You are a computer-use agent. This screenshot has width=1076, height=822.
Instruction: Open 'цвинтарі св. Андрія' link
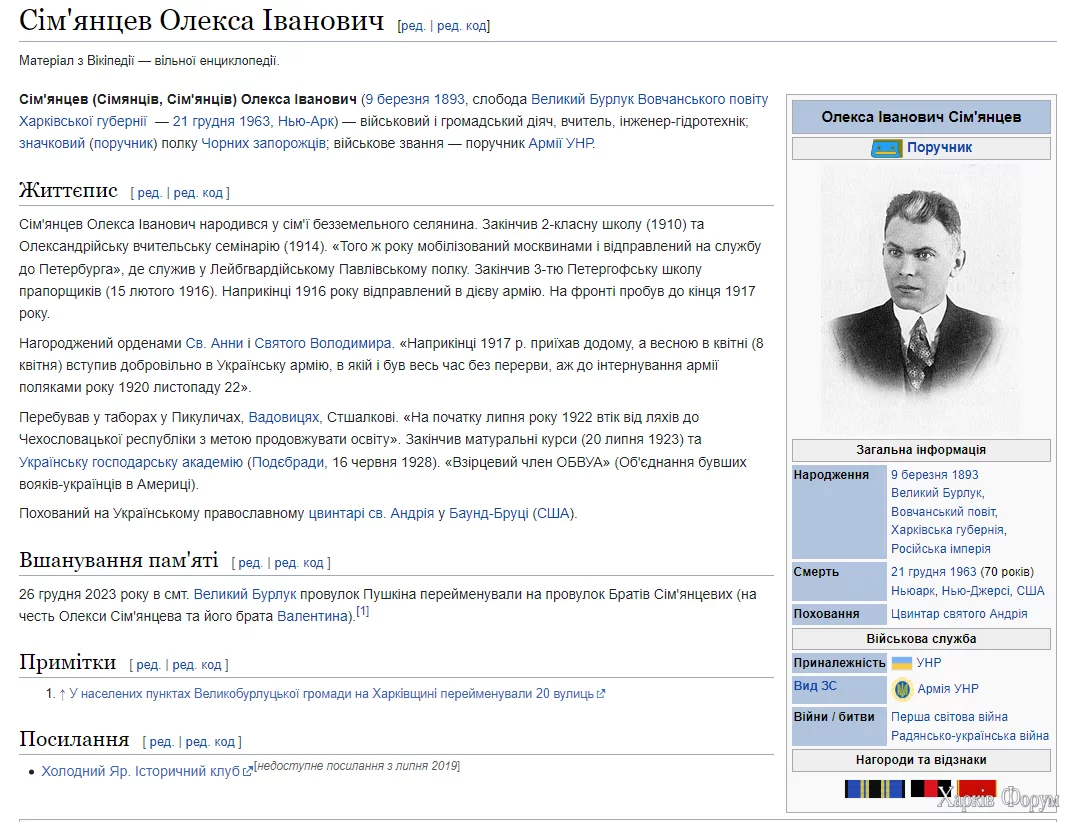[371, 513]
